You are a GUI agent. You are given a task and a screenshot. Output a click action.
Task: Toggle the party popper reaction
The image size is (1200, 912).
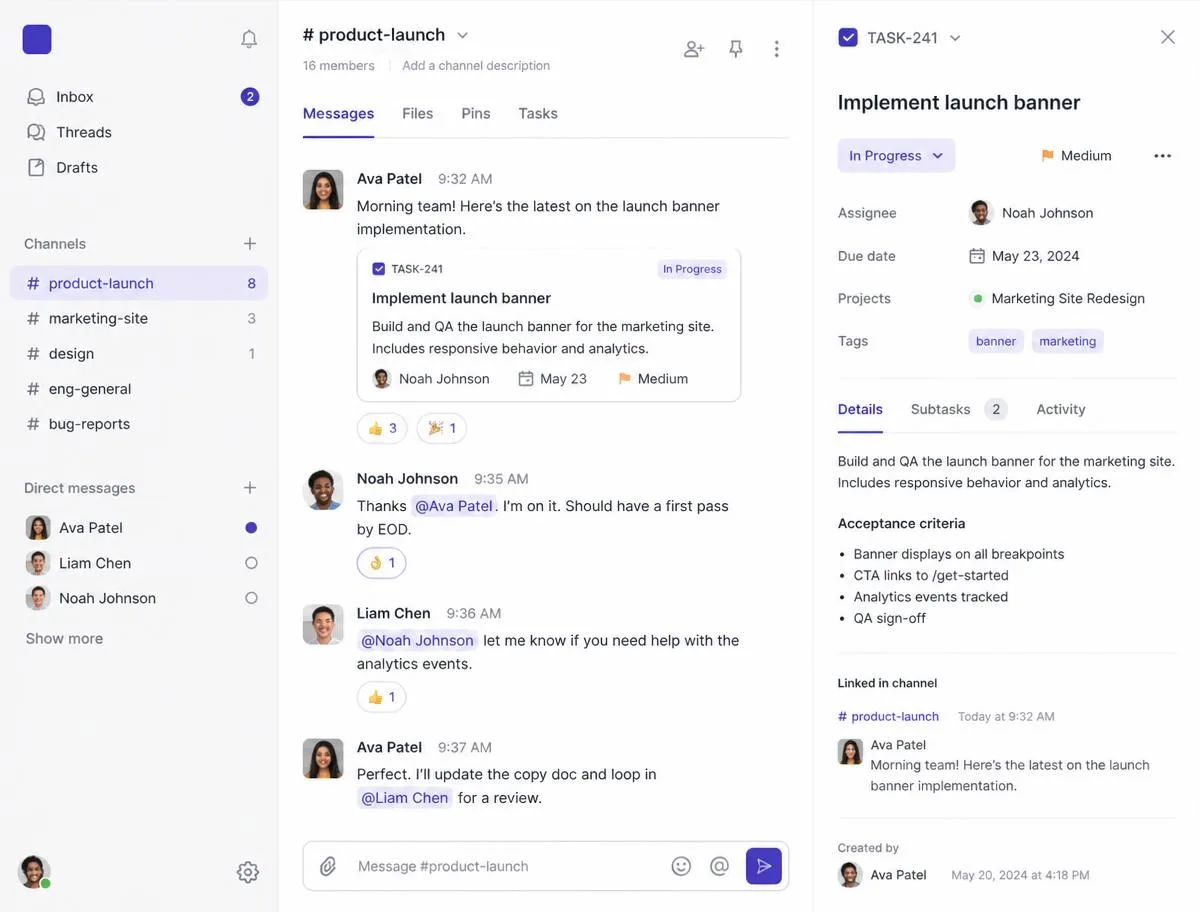pos(442,428)
